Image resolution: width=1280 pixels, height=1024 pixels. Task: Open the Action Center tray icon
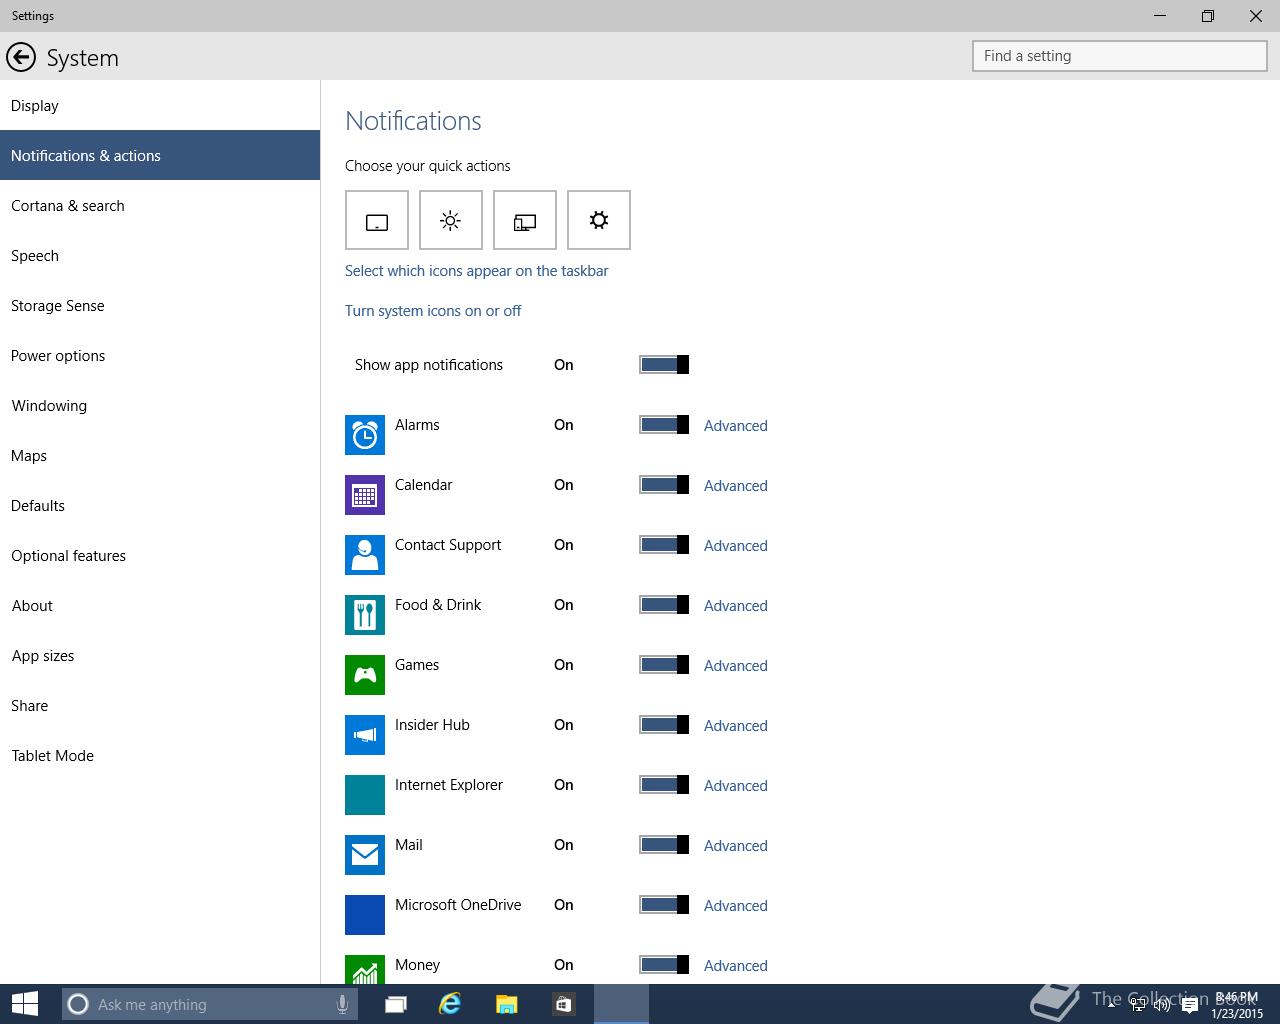click(x=1189, y=1006)
